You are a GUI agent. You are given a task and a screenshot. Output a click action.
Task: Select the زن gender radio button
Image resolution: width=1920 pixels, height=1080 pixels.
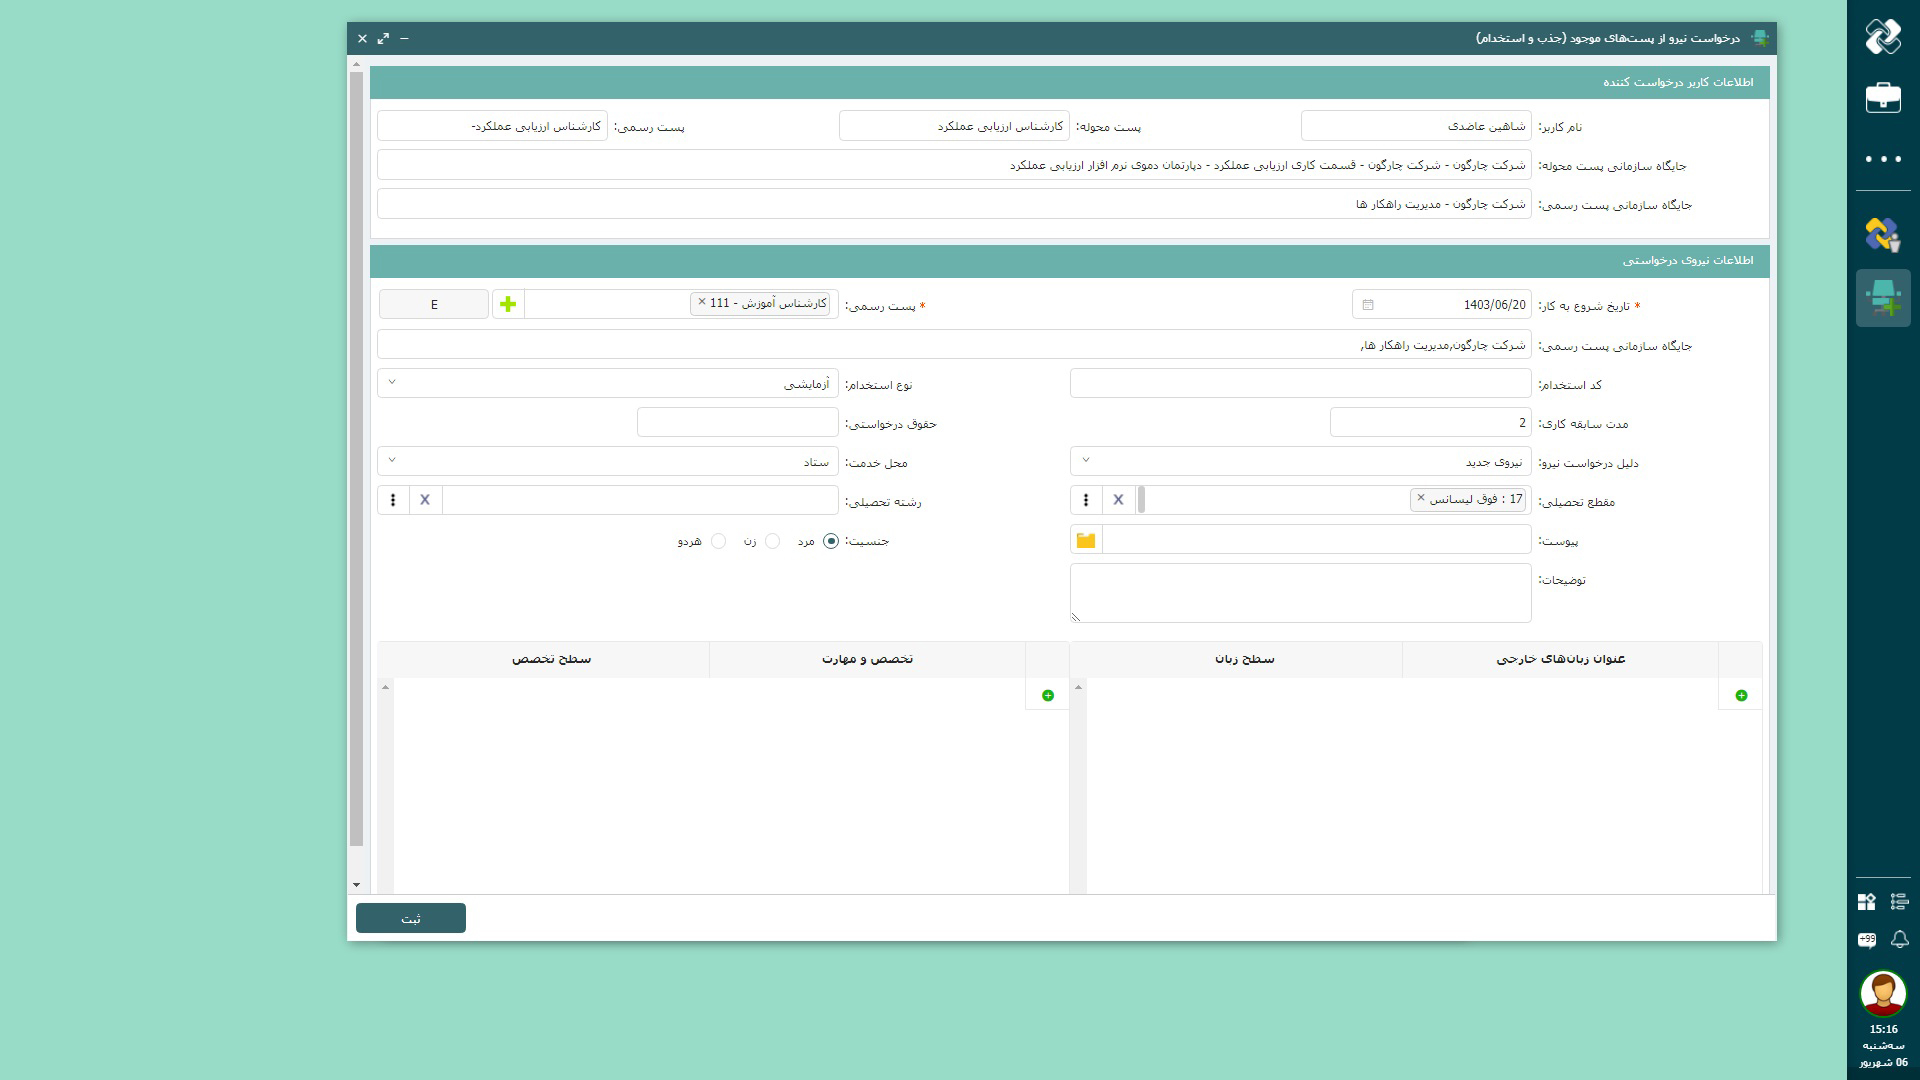pos(772,541)
